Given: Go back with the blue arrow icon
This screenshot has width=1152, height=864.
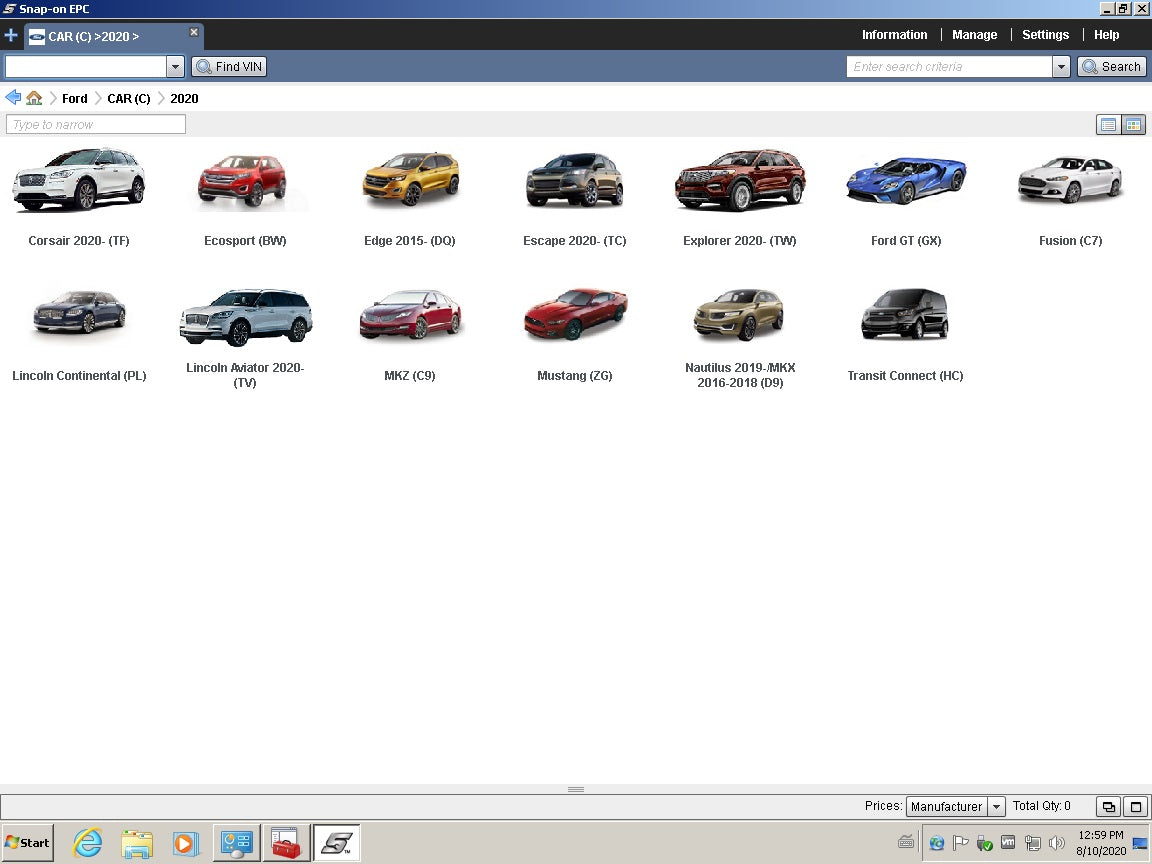Looking at the screenshot, I should (12, 98).
